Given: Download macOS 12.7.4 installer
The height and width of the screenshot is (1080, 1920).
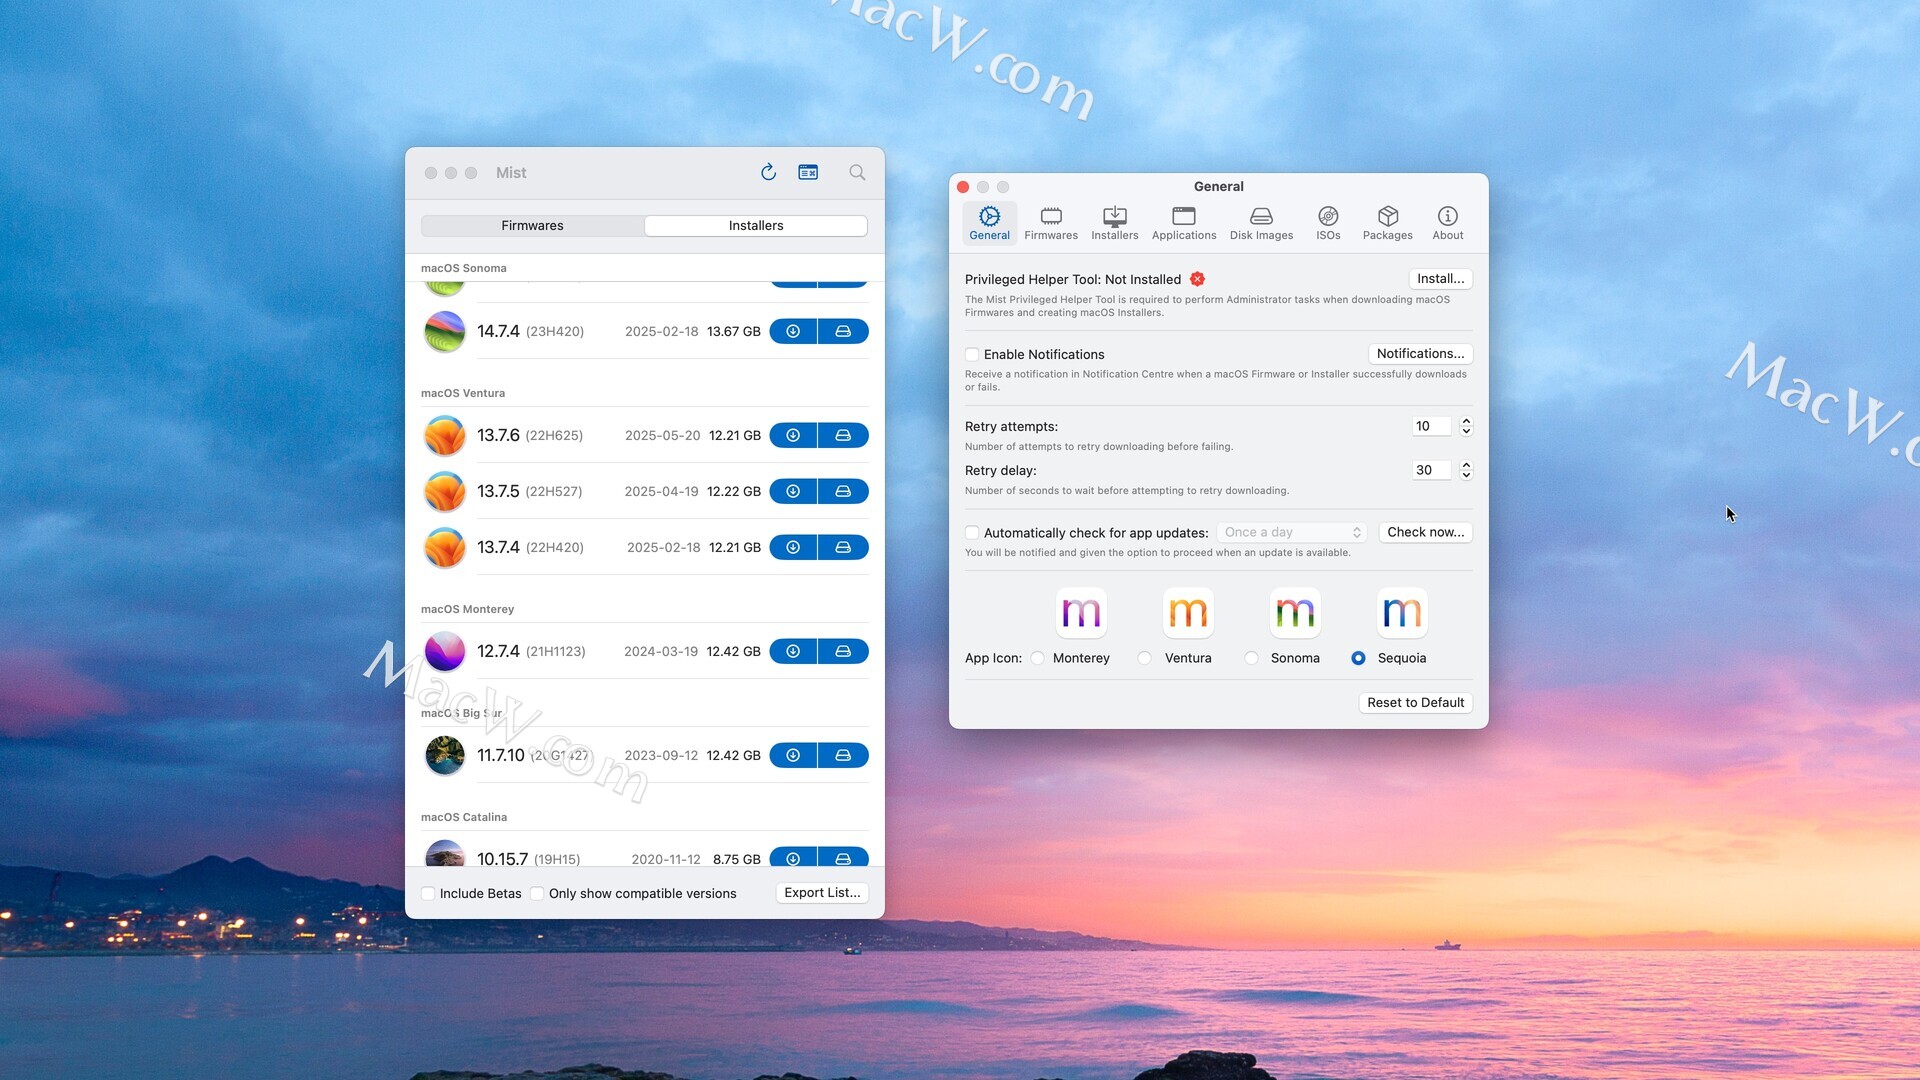Looking at the screenshot, I should point(793,651).
